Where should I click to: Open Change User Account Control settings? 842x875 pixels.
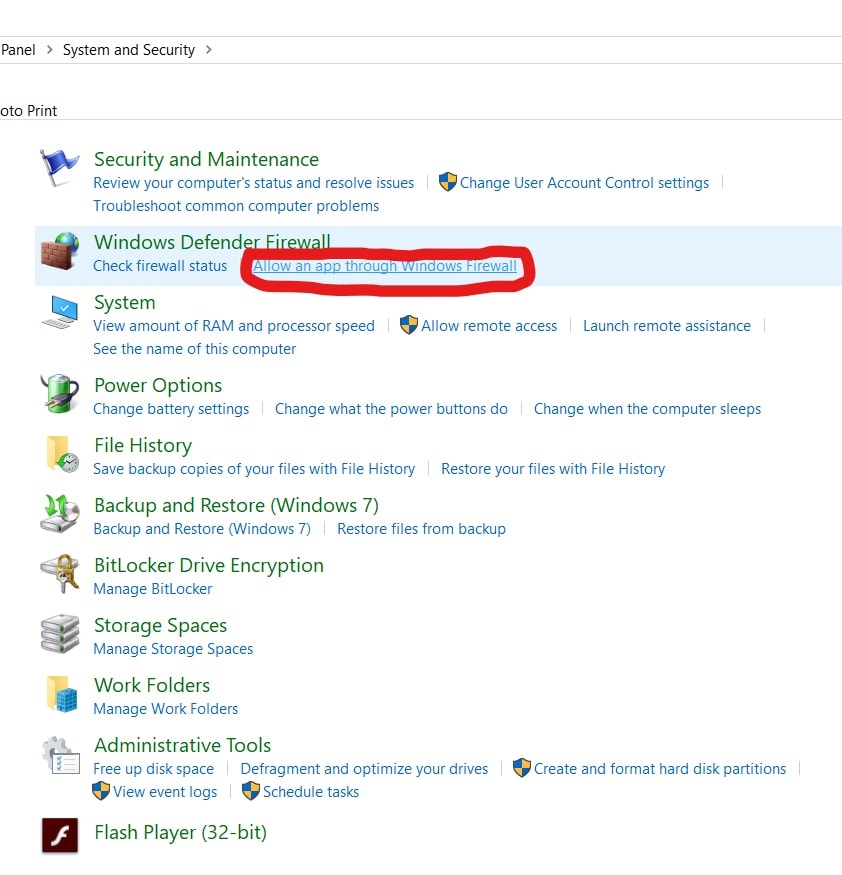pos(584,183)
